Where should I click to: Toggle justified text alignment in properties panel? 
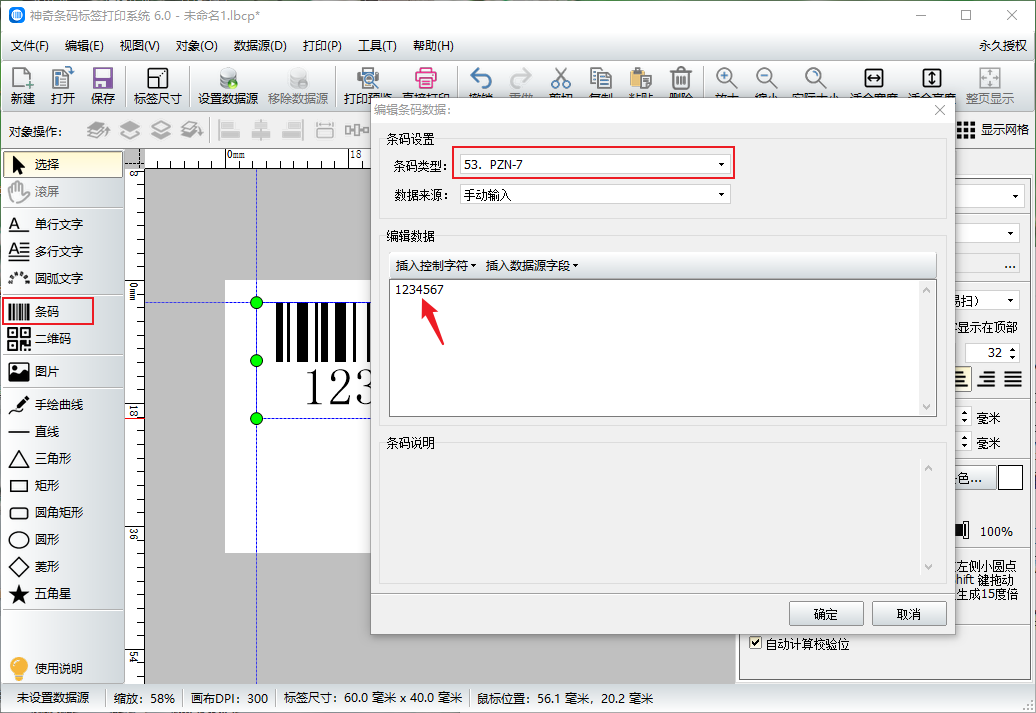1013,379
